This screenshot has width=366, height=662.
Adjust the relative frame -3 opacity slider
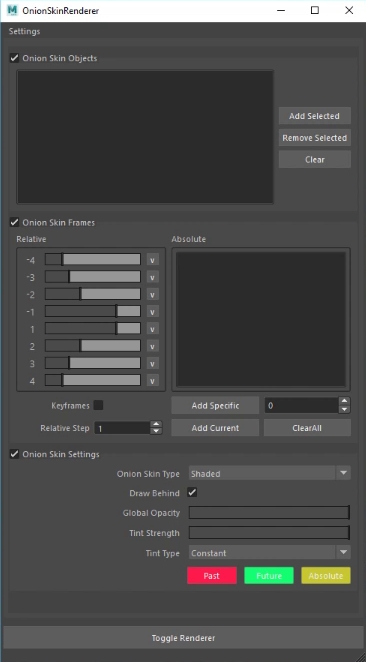tap(93, 277)
